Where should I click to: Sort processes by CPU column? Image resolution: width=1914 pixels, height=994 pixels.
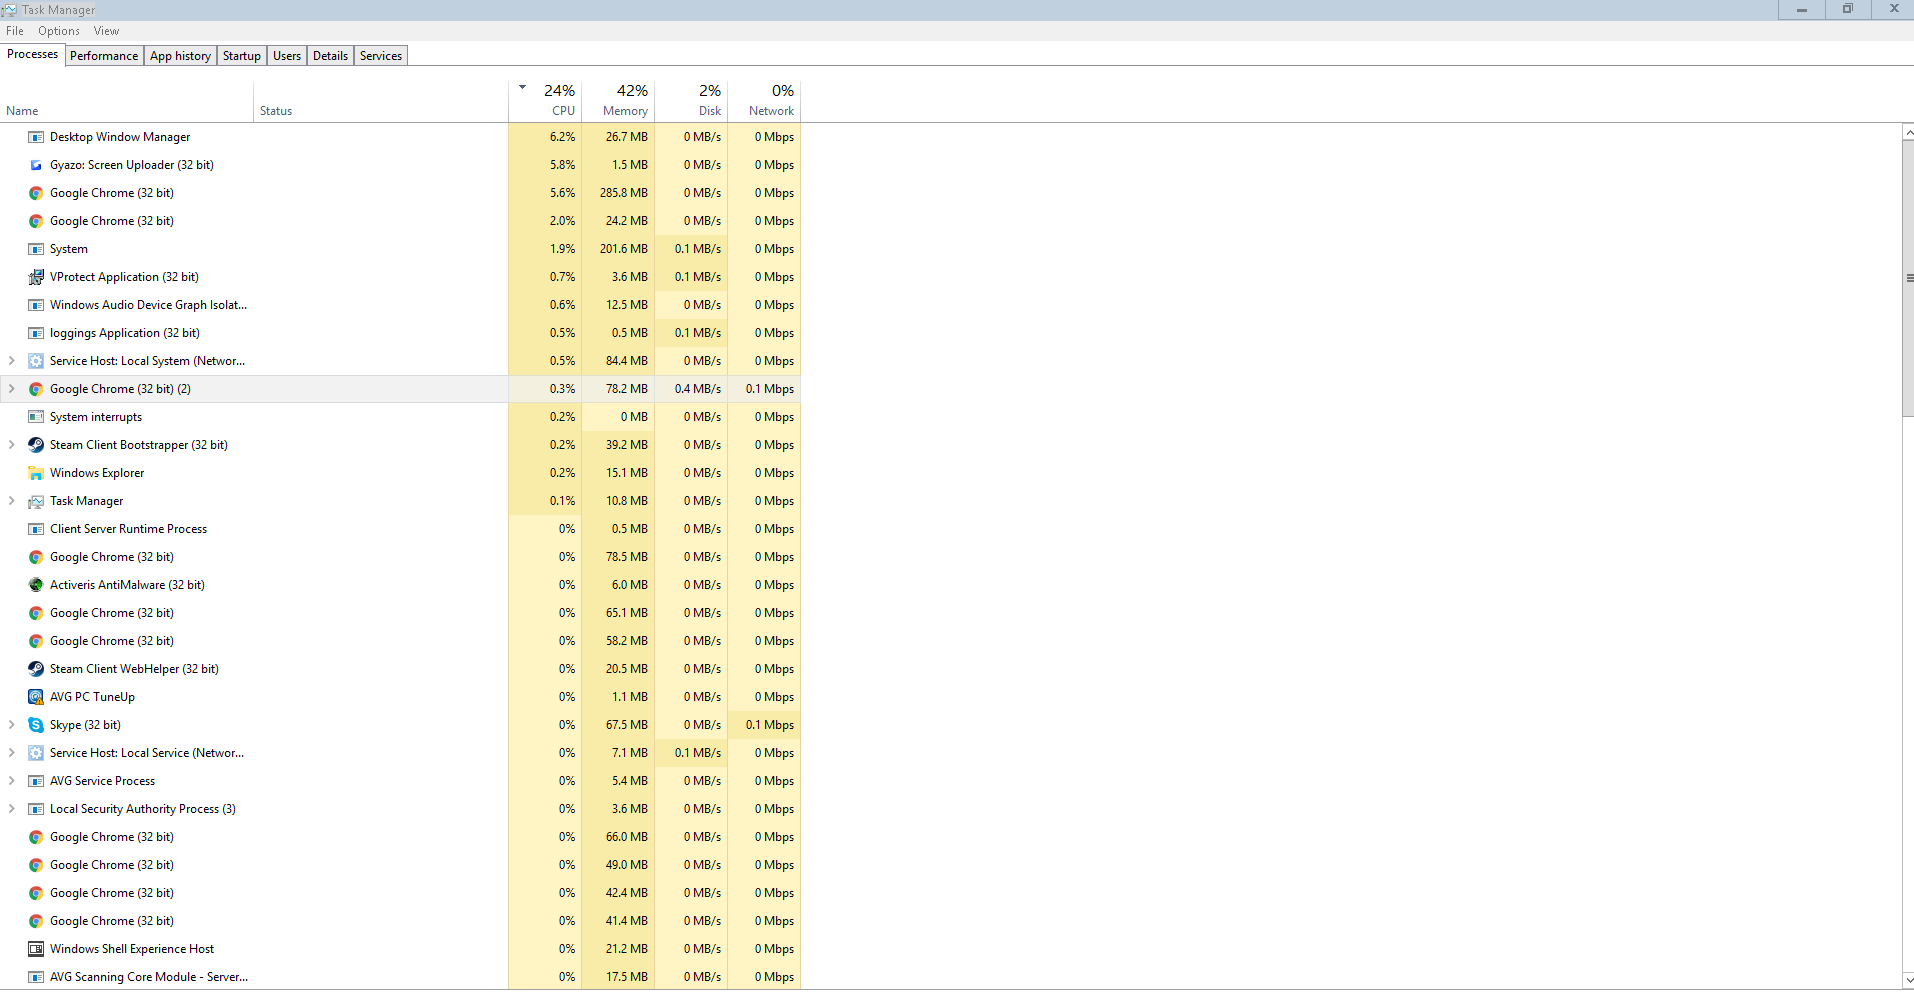click(545, 100)
